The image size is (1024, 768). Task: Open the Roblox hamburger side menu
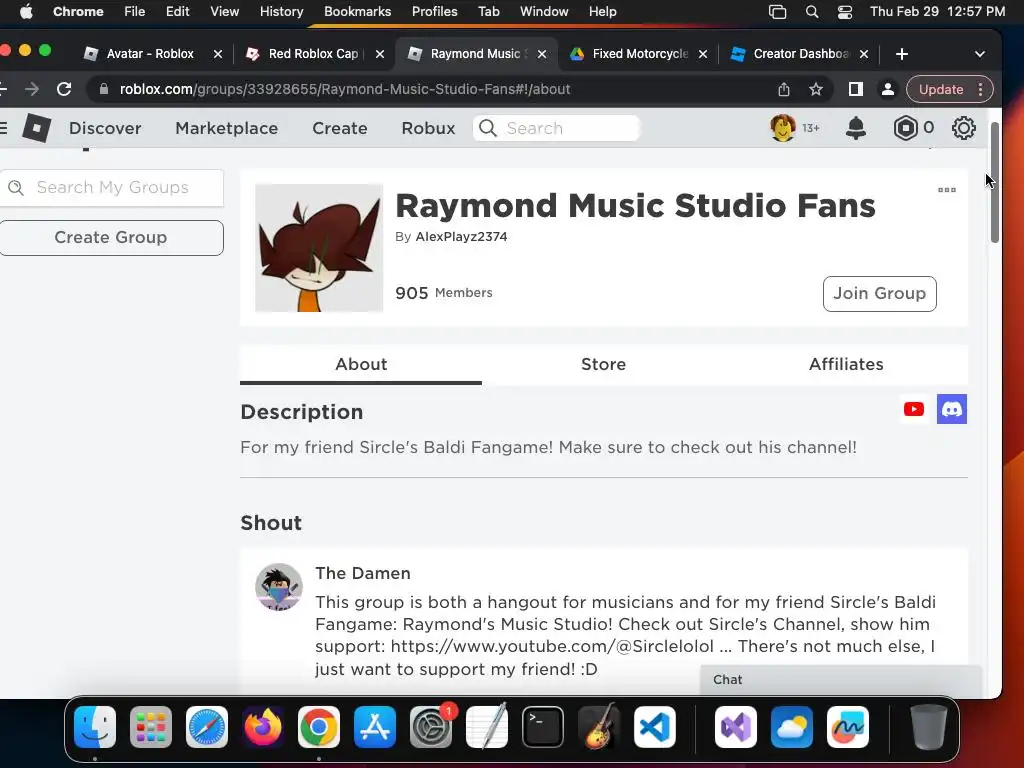click(x=4, y=128)
